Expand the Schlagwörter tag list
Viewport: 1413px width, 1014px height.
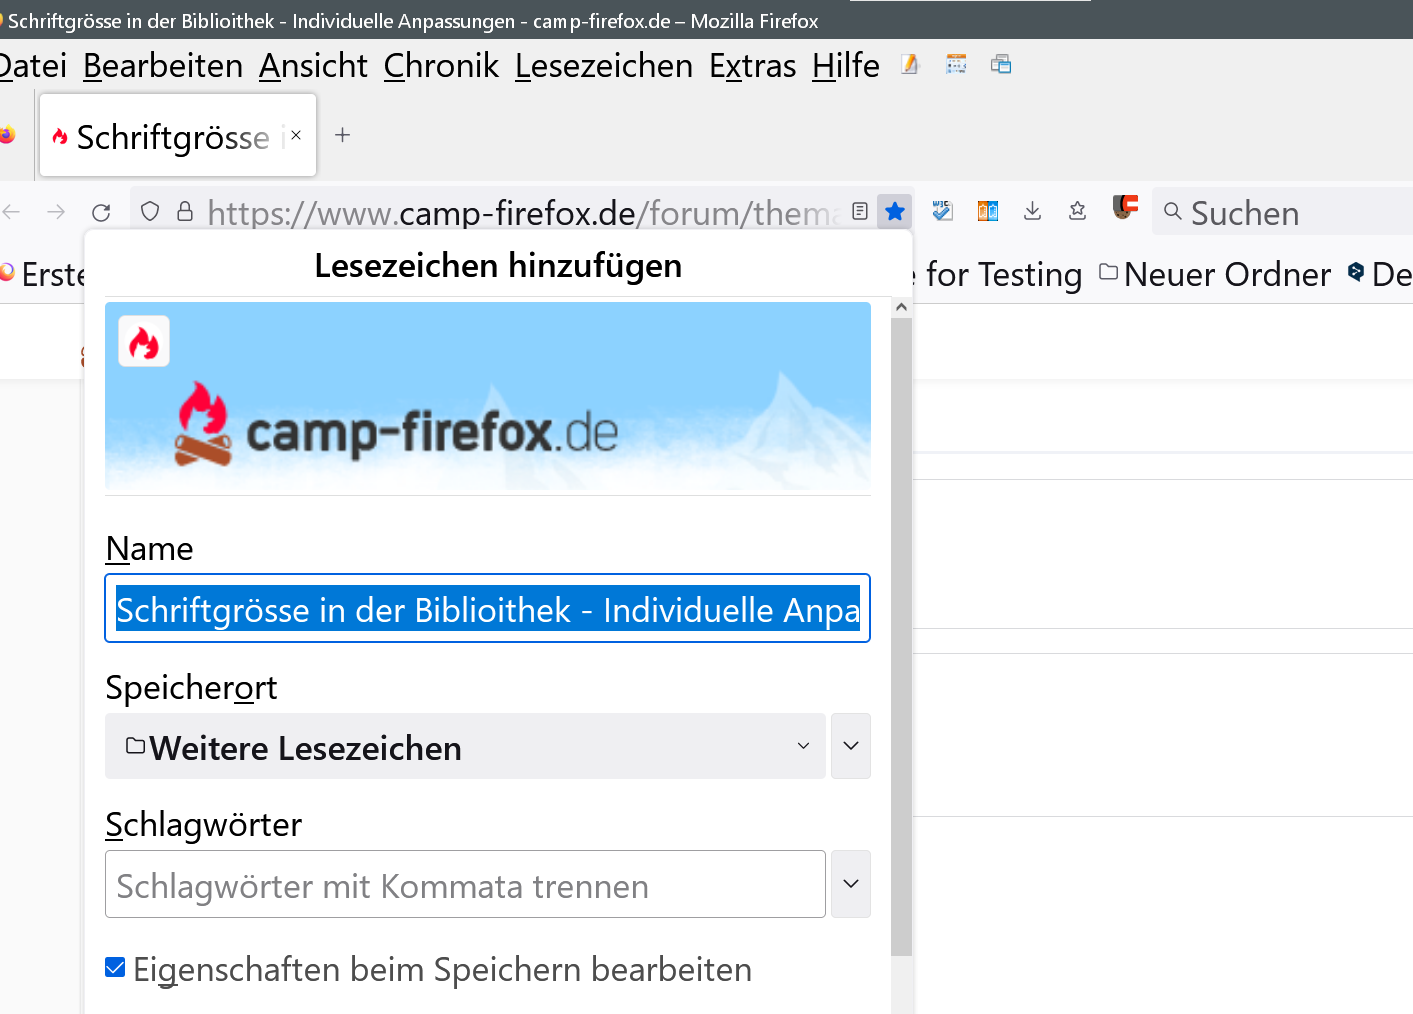(x=850, y=884)
